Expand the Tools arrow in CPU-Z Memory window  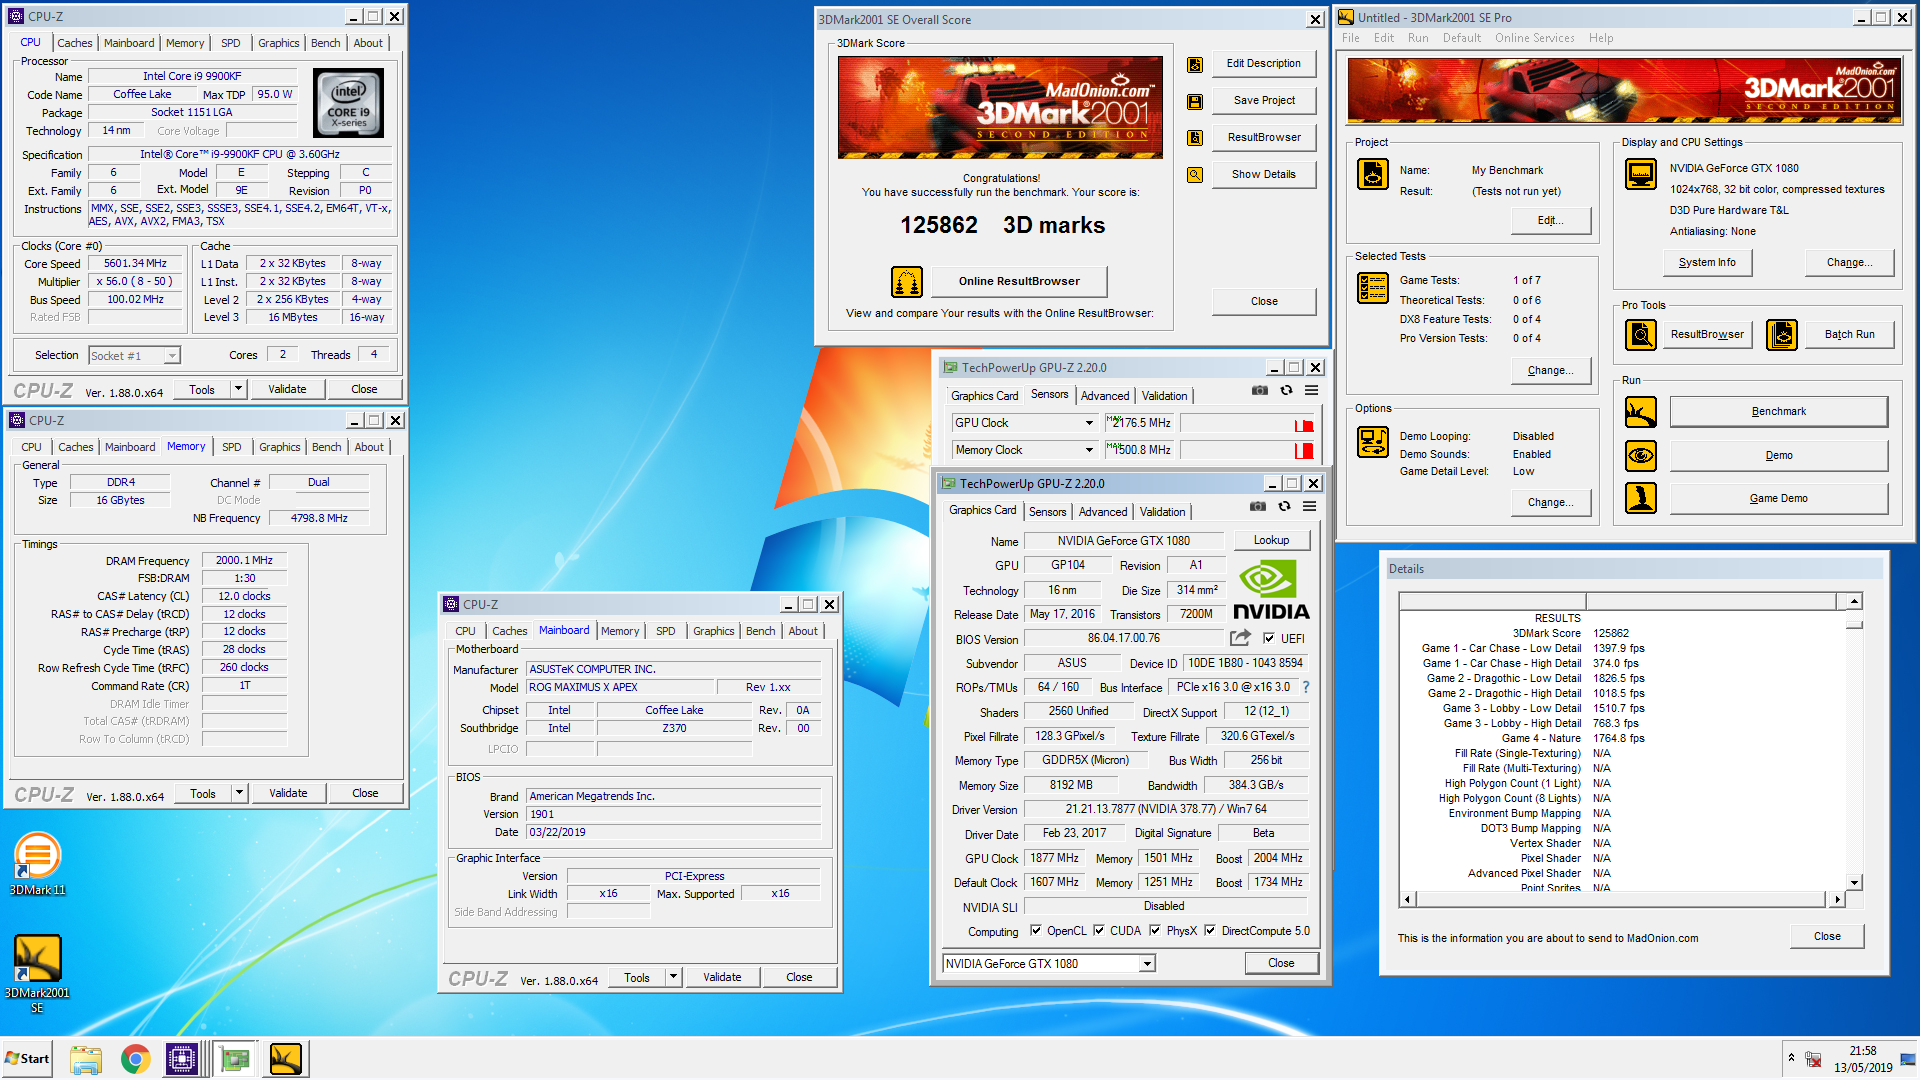click(x=239, y=793)
